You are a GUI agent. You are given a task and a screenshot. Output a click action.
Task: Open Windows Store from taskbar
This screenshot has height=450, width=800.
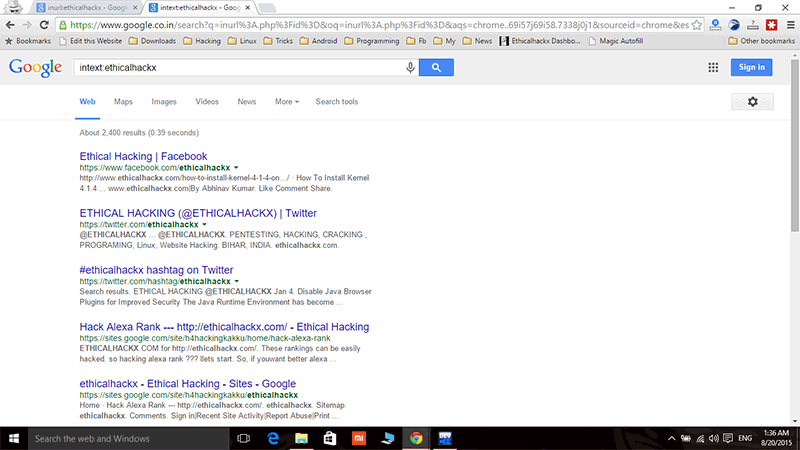pyautogui.click(x=330, y=438)
